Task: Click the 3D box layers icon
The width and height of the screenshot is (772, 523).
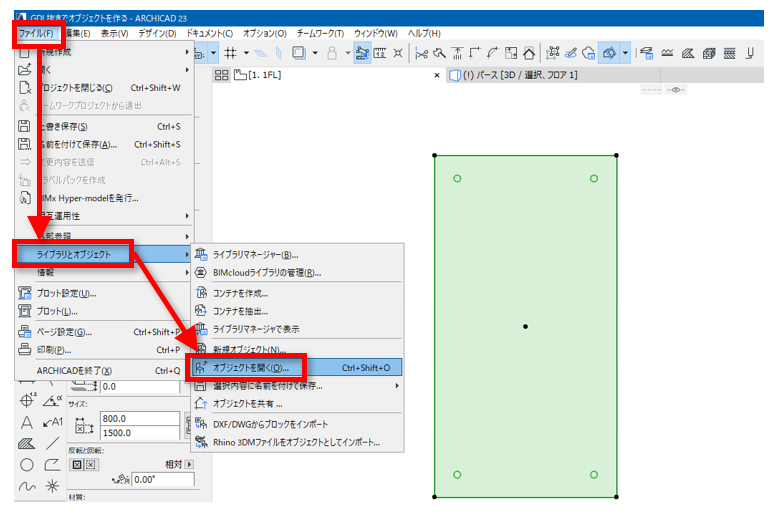Action: click(x=708, y=53)
